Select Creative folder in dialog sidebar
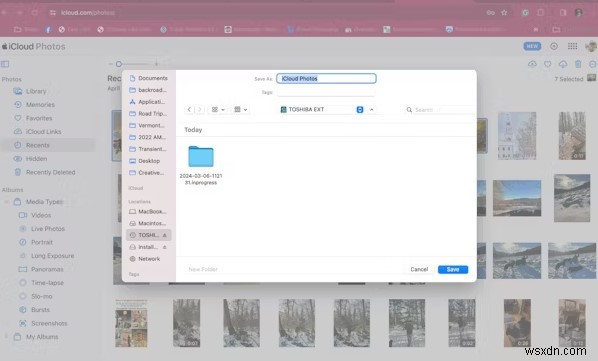The width and height of the screenshot is (598, 361). 149,173
